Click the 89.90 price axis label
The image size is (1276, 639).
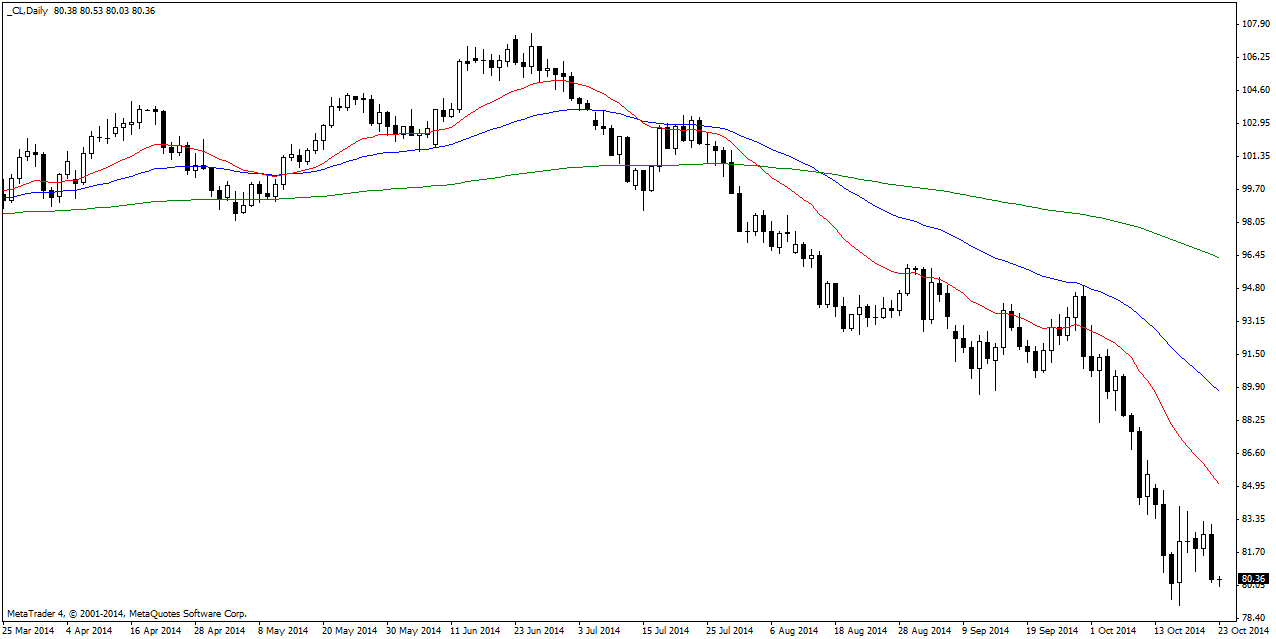click(1254, 387)
